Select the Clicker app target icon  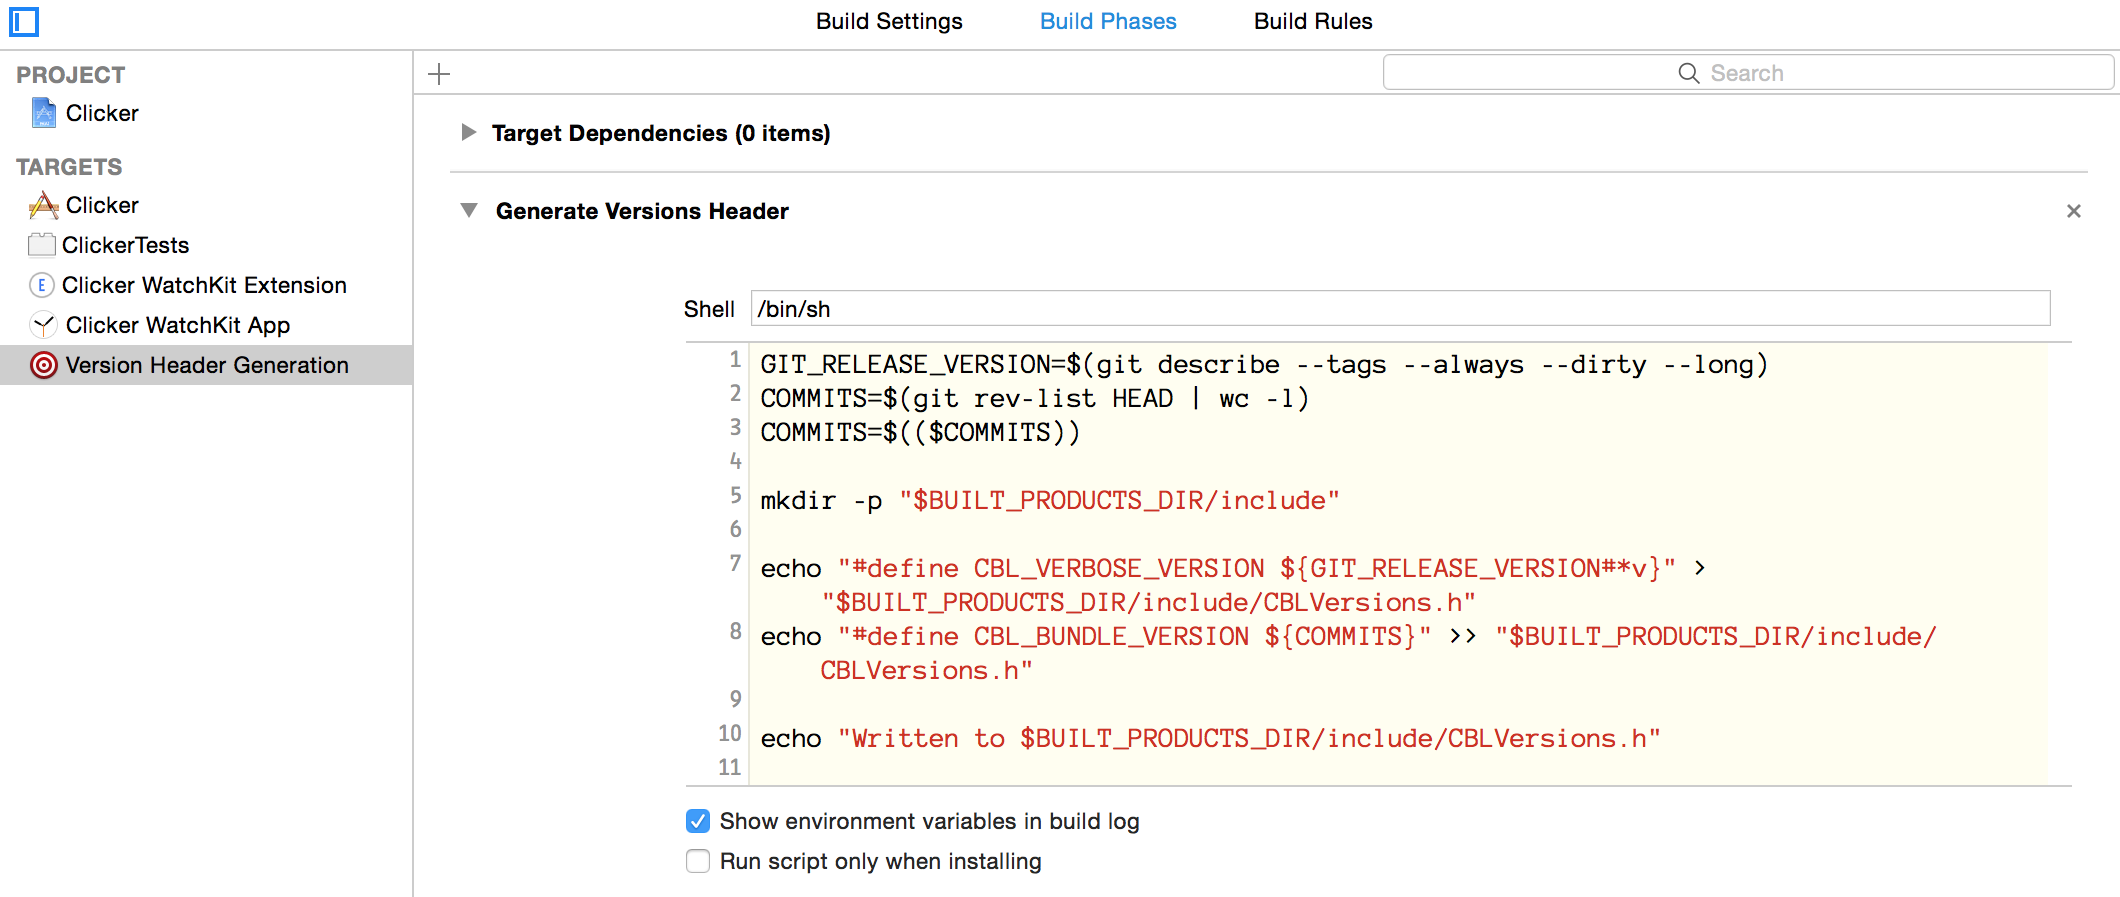tap(44, 205)
